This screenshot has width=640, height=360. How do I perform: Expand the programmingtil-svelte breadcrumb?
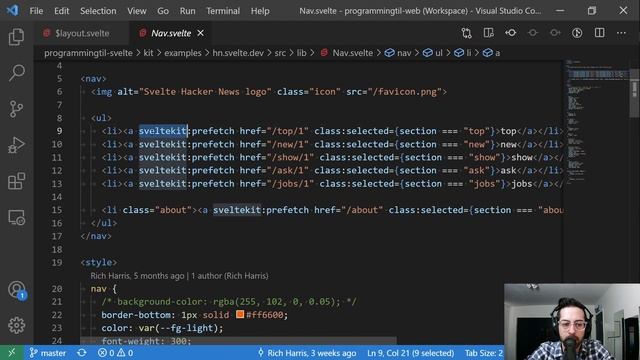point(88,53)
